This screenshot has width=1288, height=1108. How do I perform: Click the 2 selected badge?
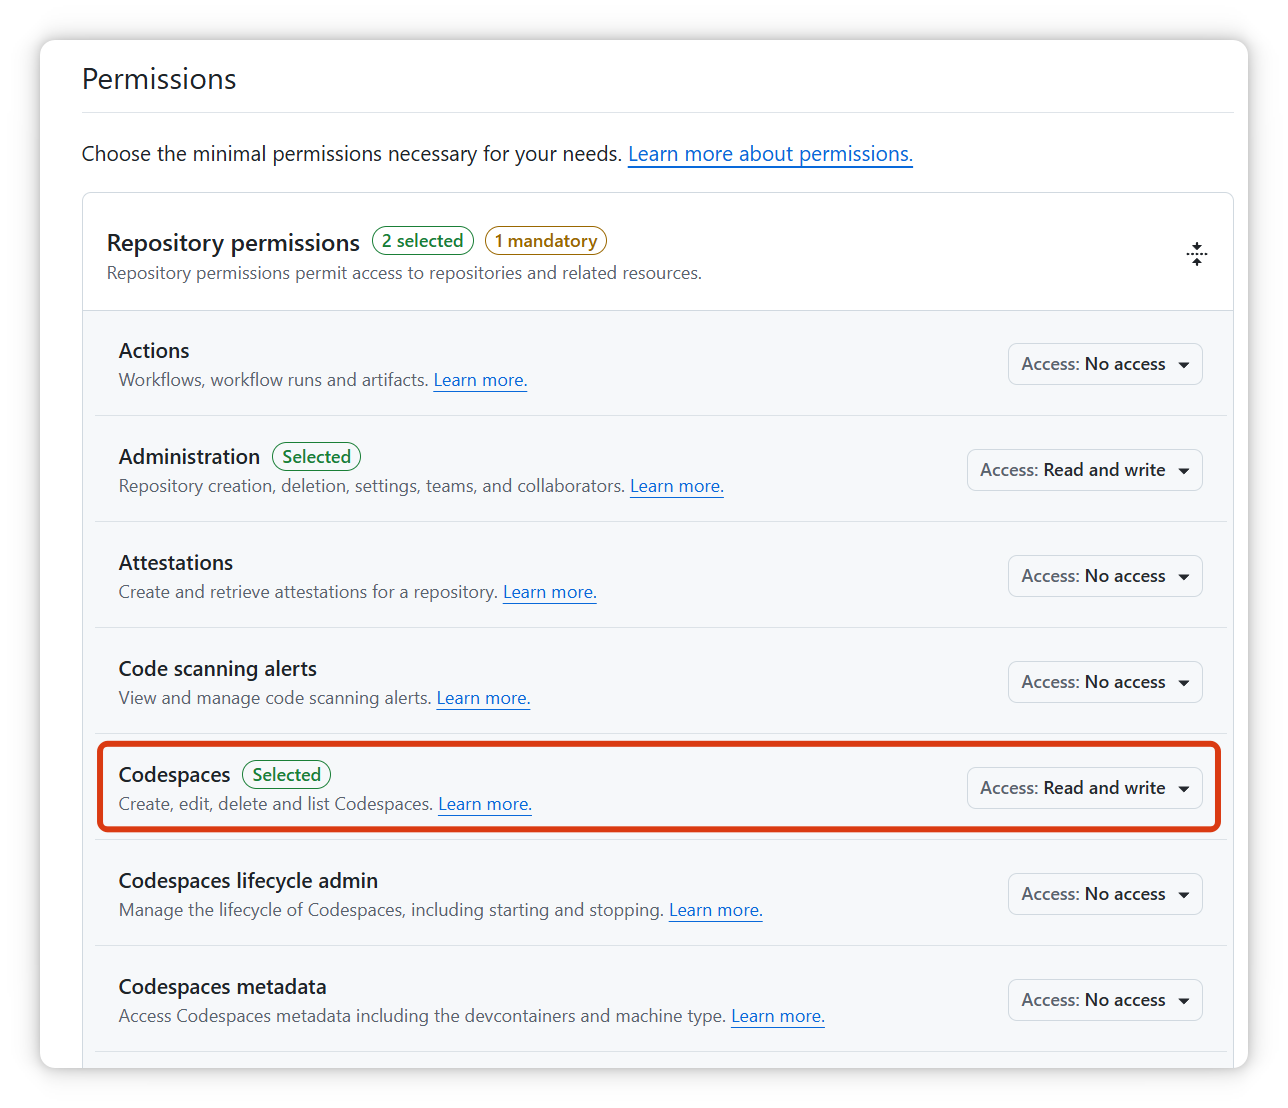click(422, 241)
